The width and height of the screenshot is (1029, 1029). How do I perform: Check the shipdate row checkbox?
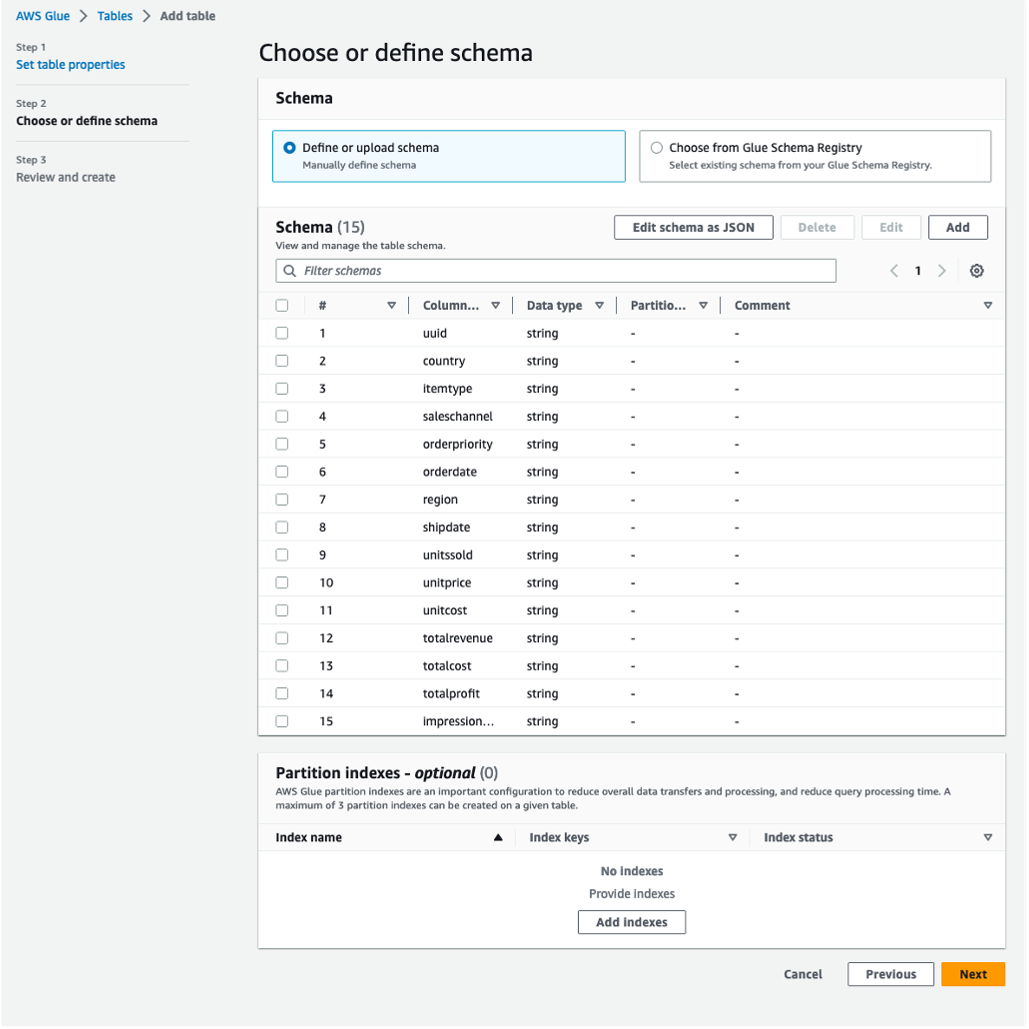tap(282, 528)
